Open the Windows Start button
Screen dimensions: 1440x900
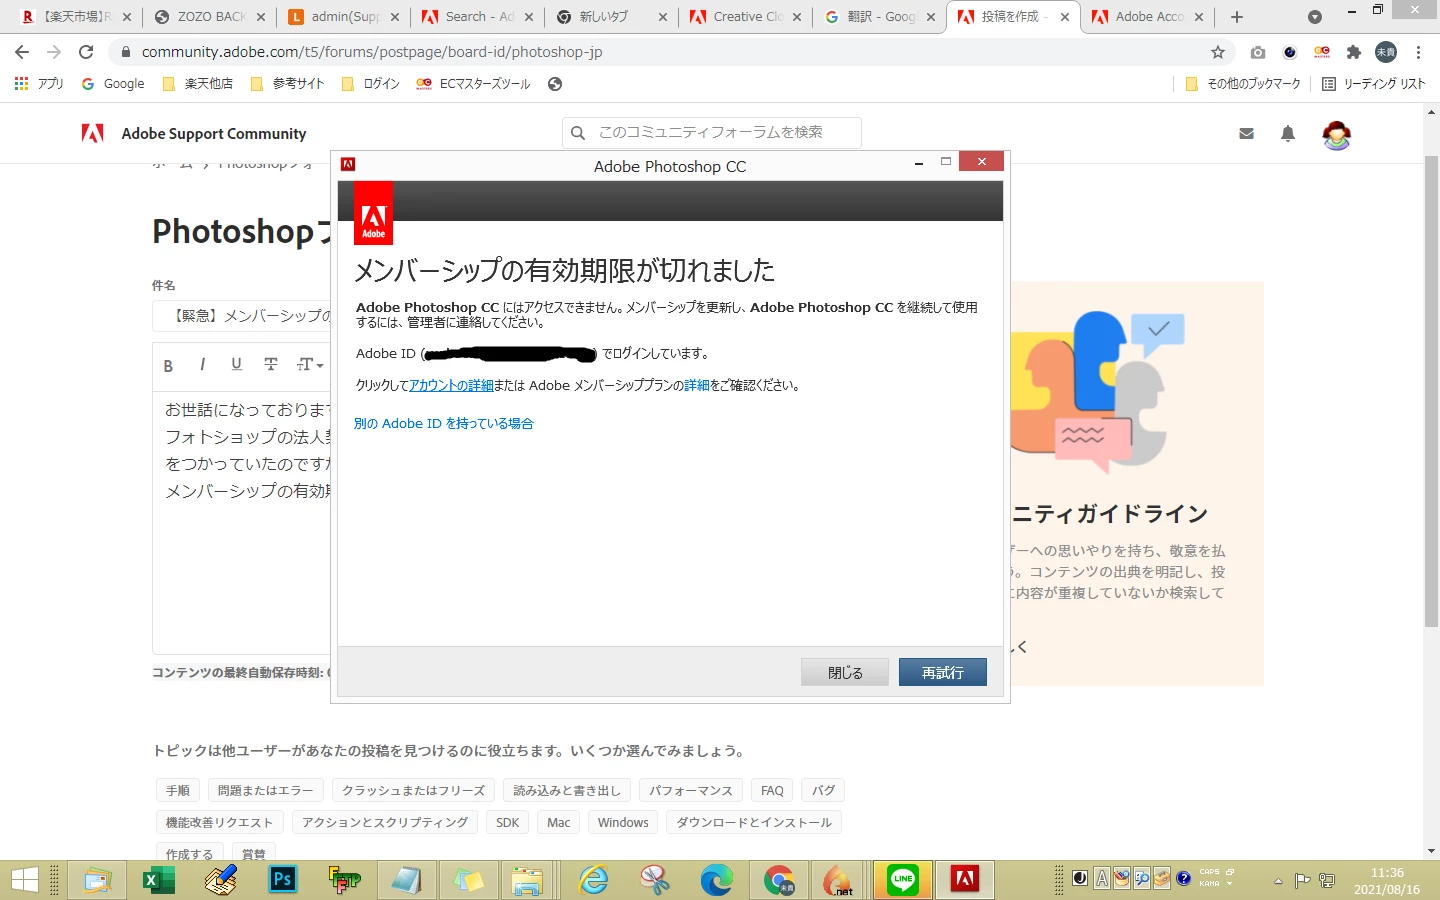coord(25,880)
